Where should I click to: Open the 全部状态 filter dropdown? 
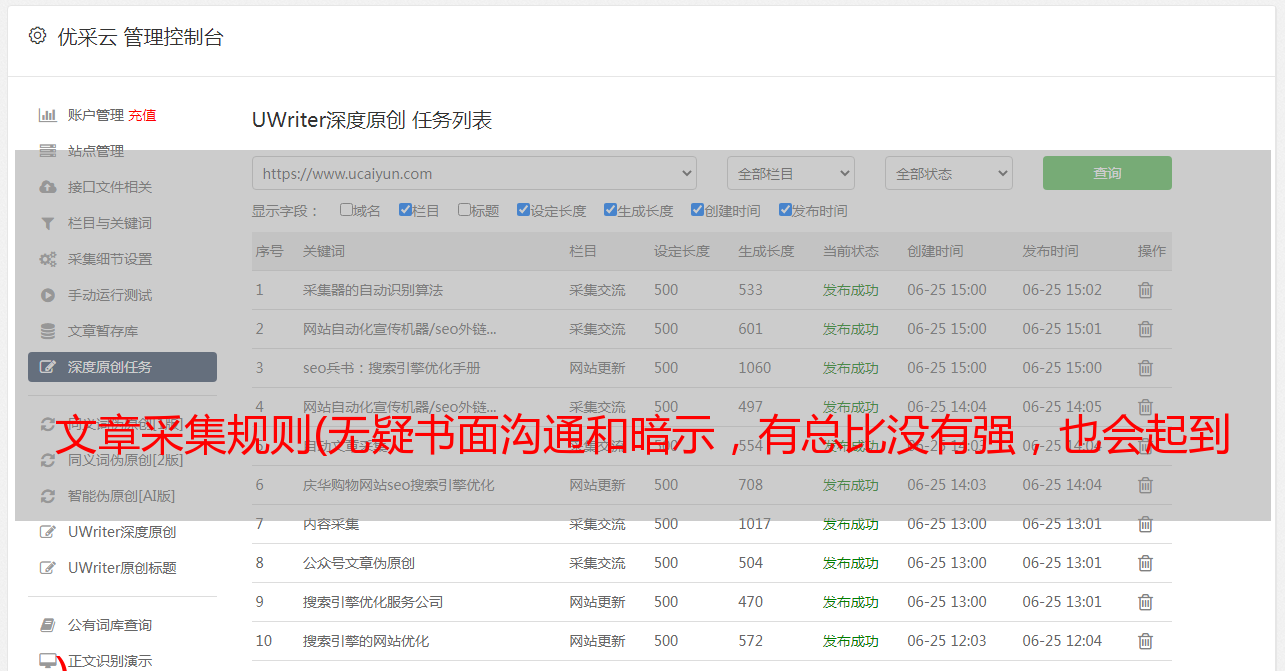(x=948, y=173)
